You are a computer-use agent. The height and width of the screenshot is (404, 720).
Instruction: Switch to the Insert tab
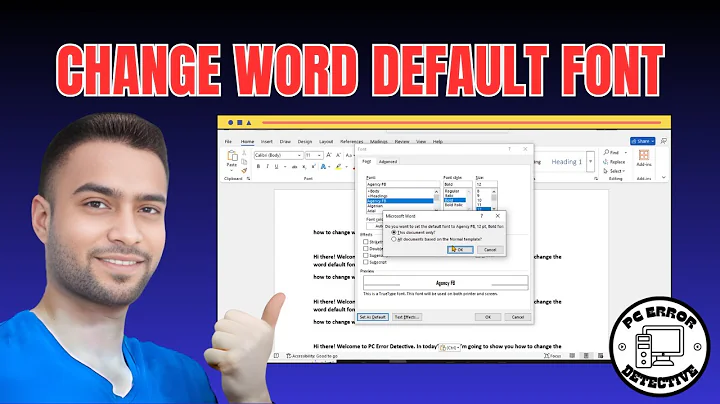click(x=267, y=141)
